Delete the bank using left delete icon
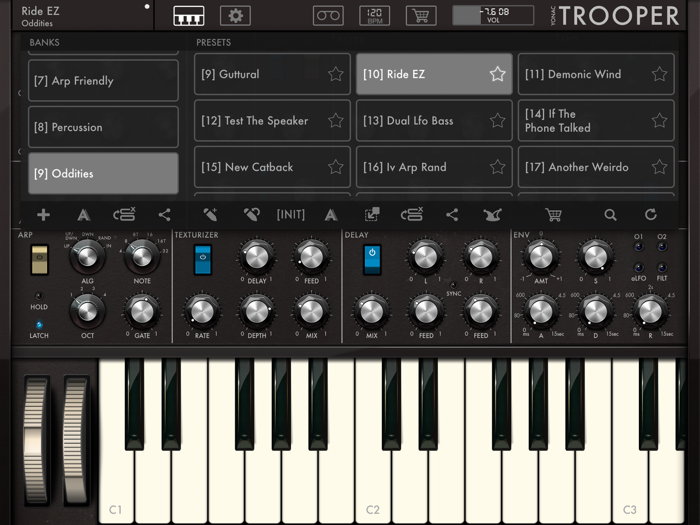This screenshot has width=700, height=525. point(124,215)
